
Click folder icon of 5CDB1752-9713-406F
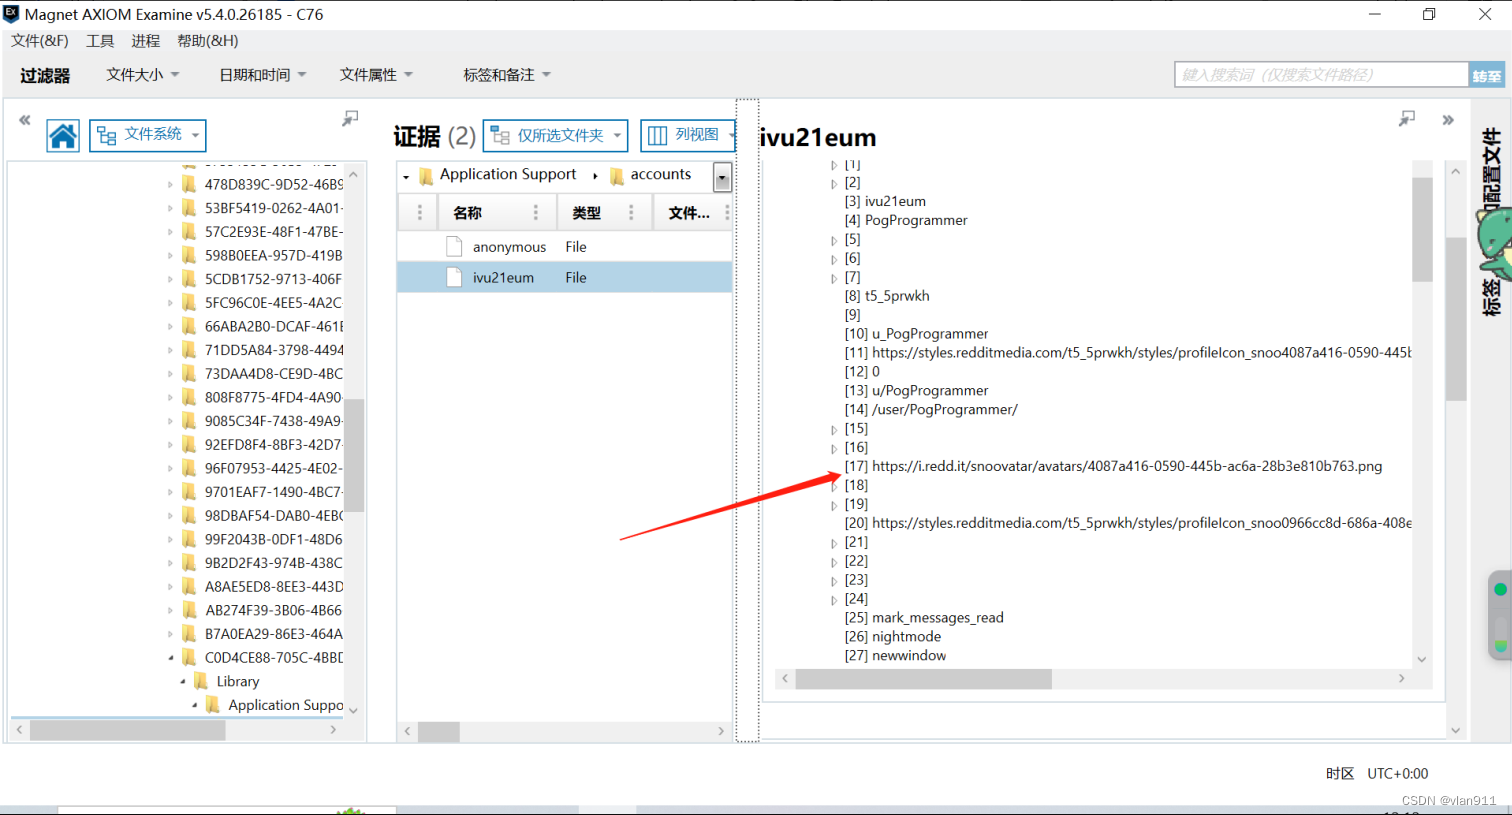click(x=189, y=279)
